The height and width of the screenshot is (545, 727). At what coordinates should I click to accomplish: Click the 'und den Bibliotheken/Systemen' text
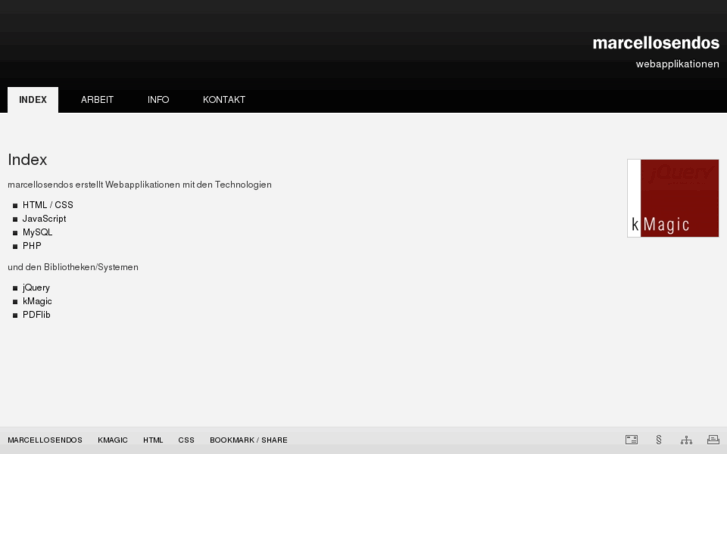[73, 267]
